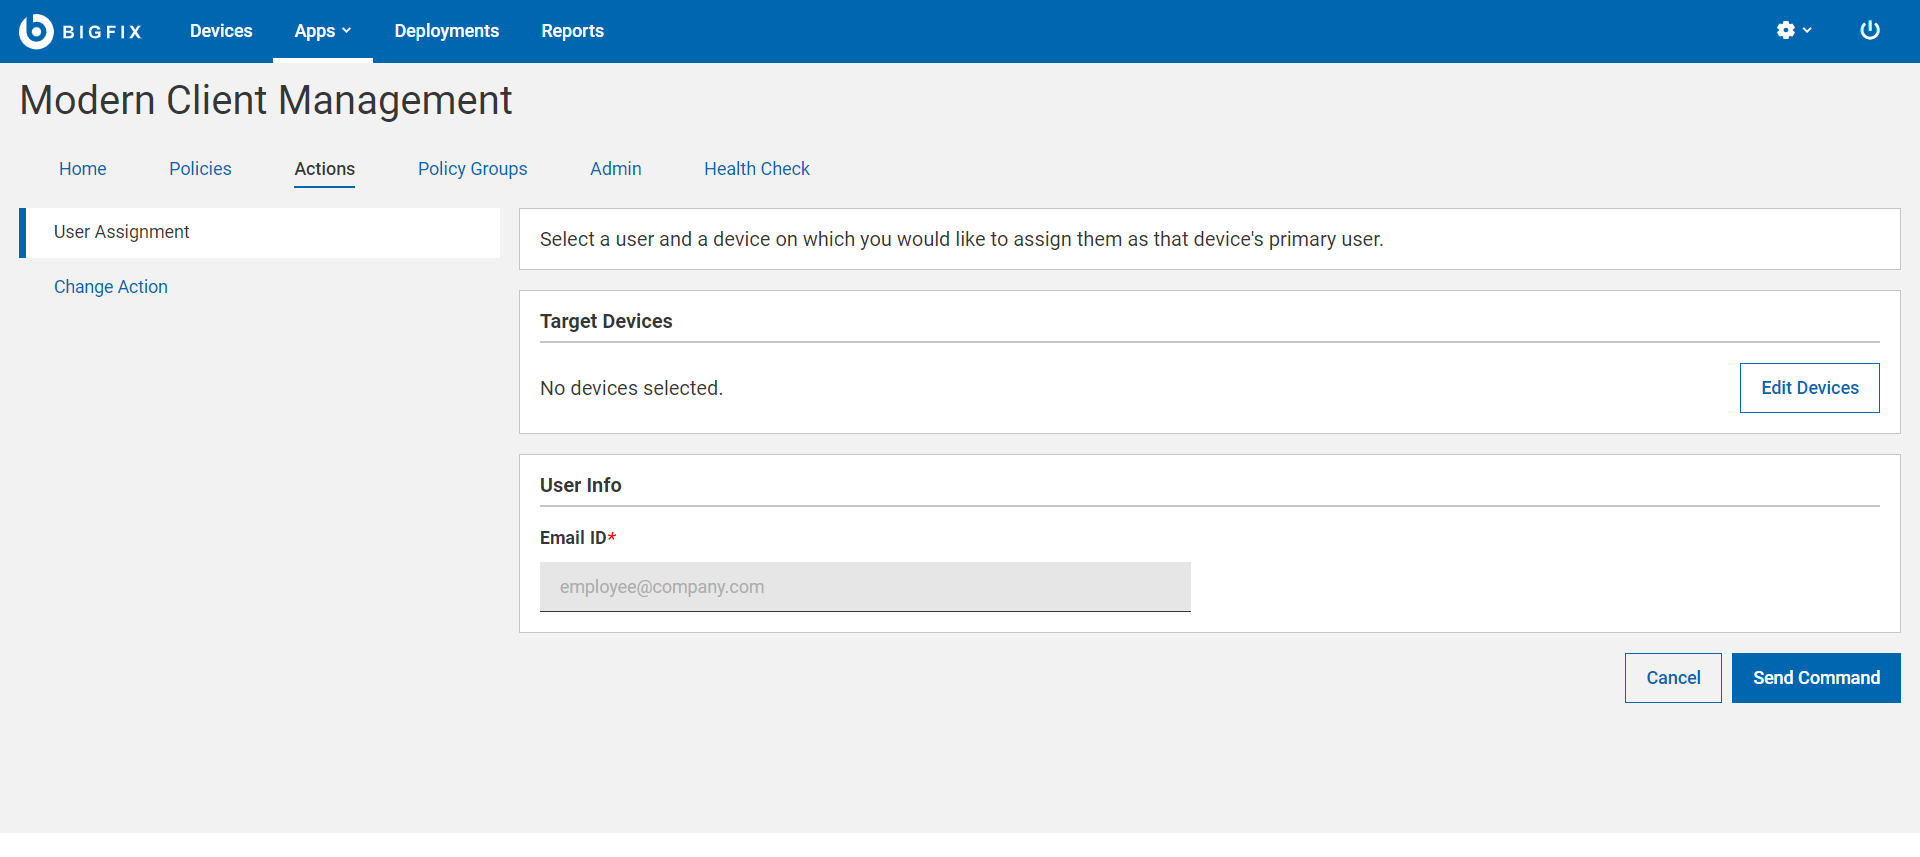1920x857 pixels.
Task: Open the Health Check tab
Action: (x=756, y=169)
